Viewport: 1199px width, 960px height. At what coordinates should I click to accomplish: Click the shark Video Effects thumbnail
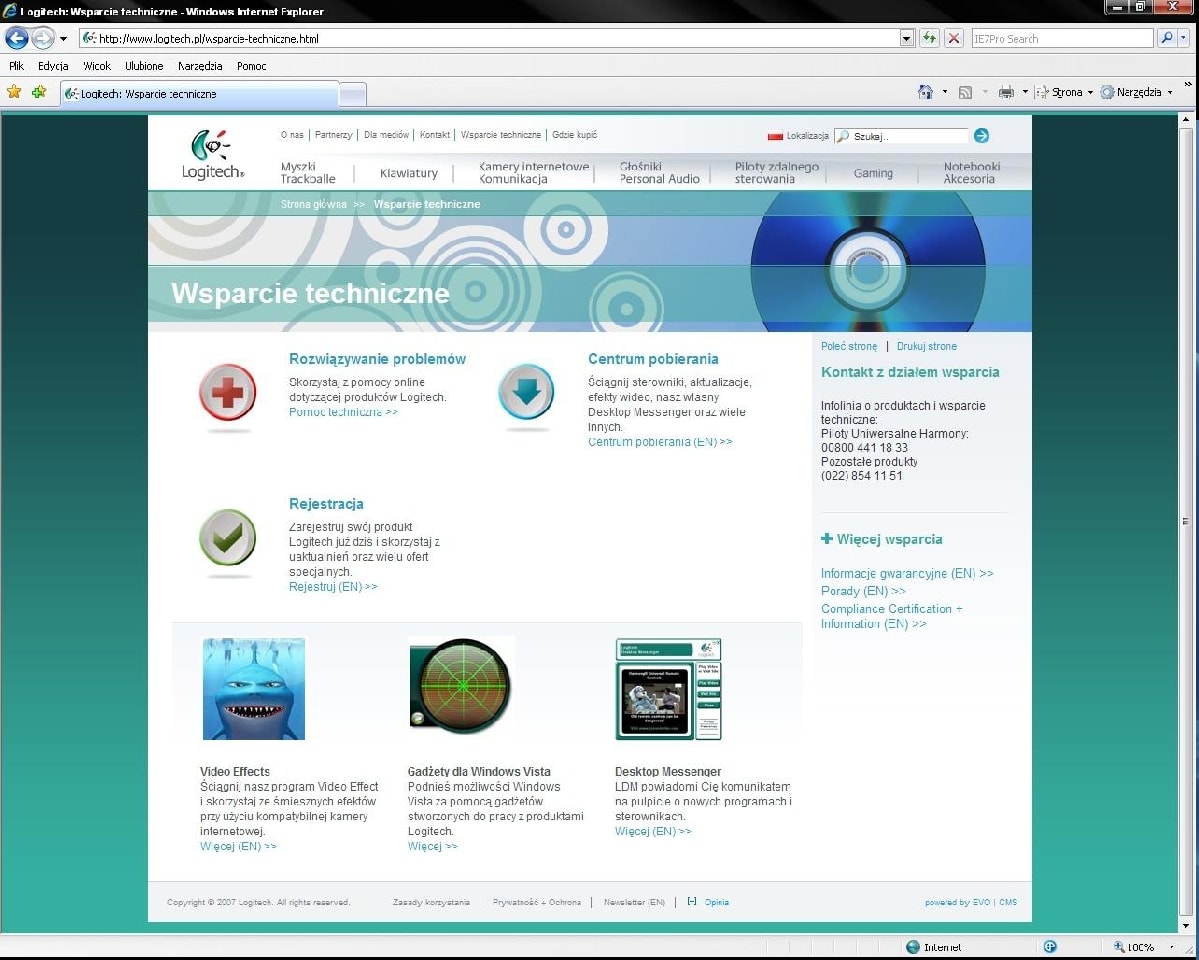click(x=254, y=689)
